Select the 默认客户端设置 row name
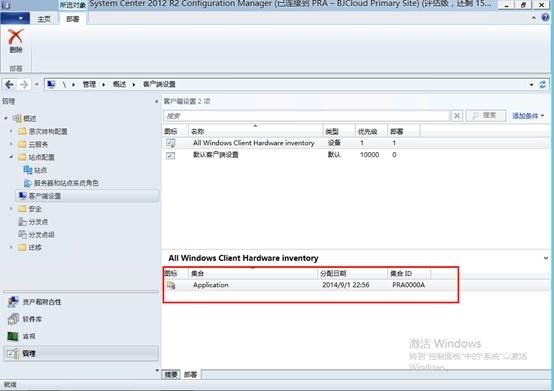554x391 pixels. (216, 155)
